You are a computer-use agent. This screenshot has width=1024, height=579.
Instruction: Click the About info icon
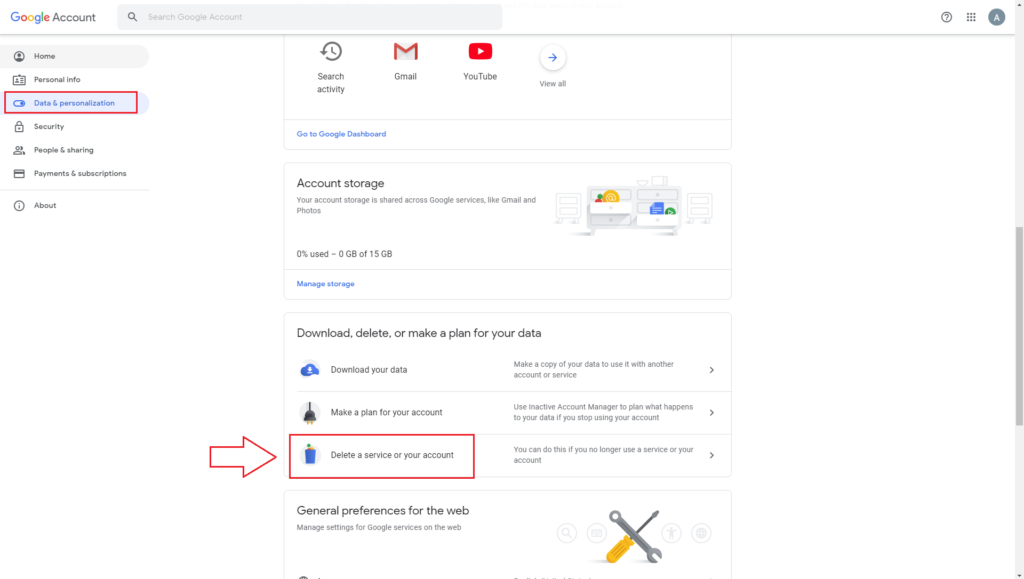pos(19,206)
